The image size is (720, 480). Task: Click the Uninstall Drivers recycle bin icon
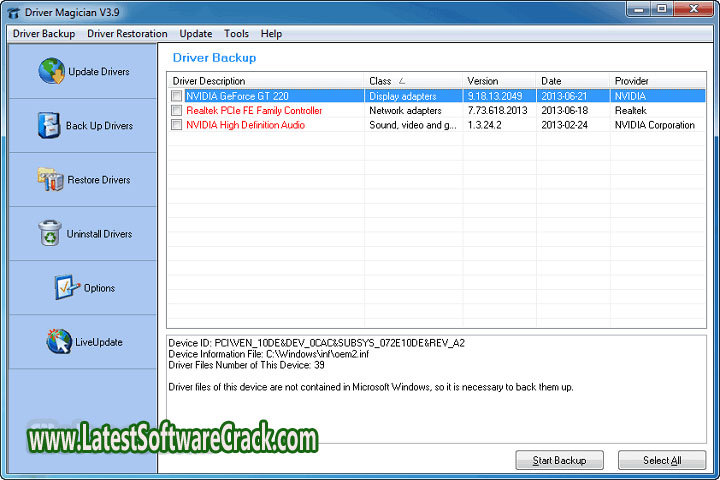(49, 233)
